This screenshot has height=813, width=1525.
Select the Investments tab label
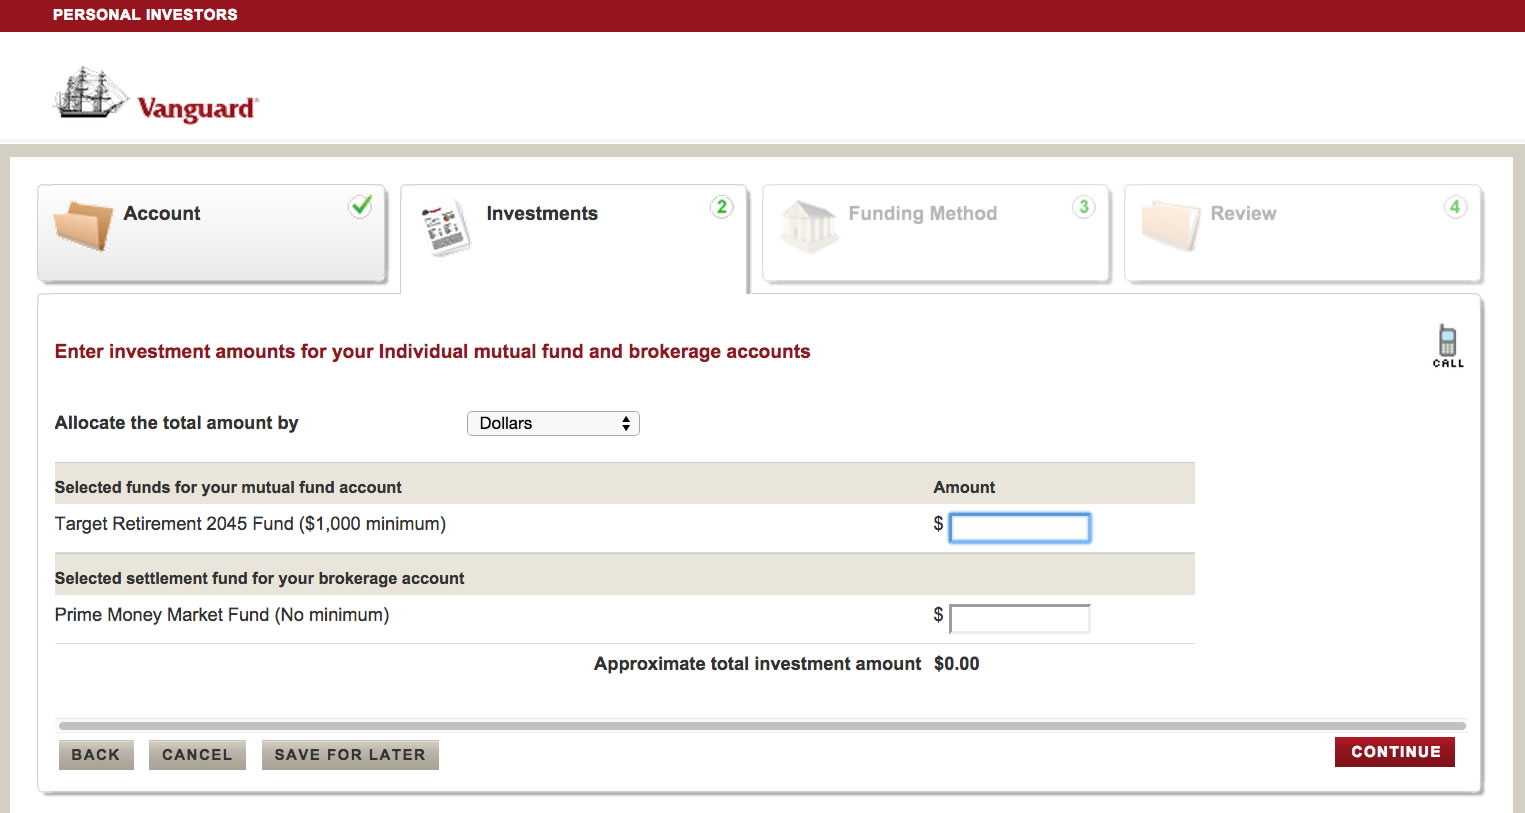tap(542, 213)
